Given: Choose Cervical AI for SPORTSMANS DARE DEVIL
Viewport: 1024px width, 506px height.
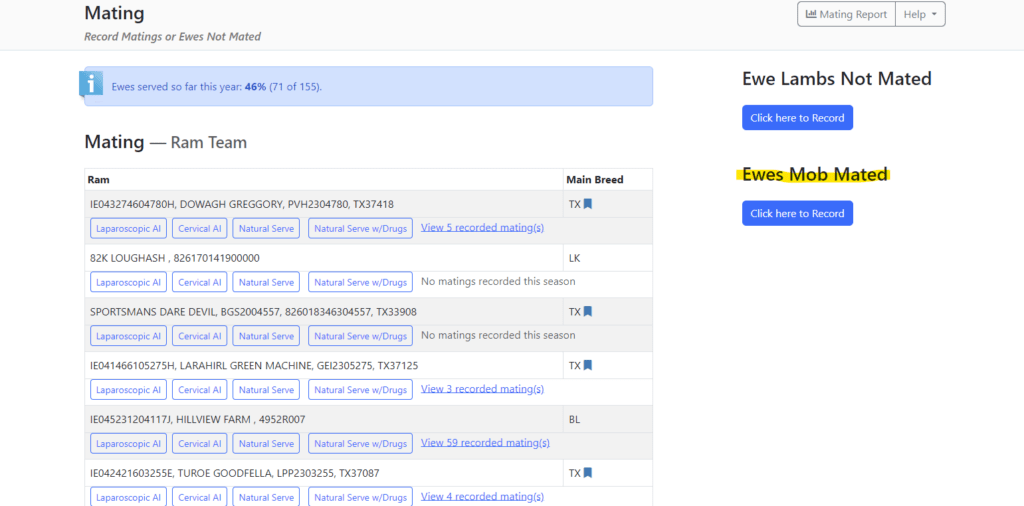Looking at the screenshot, I should (200, 336).
